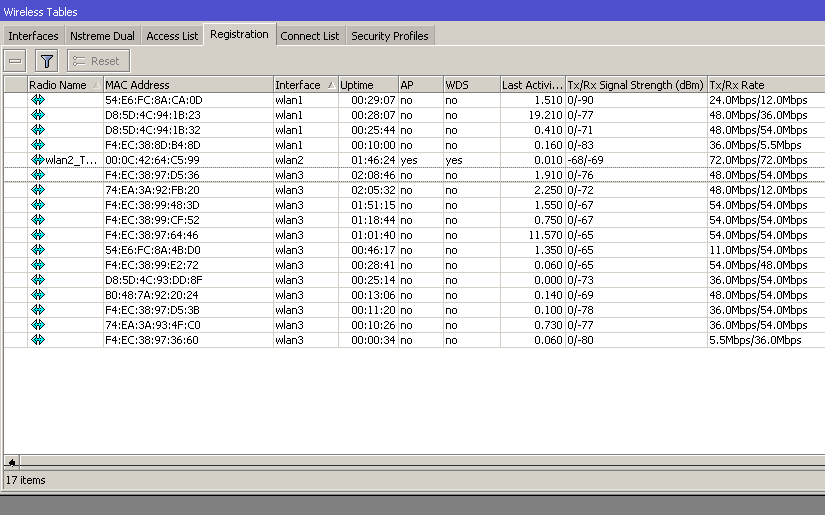Image resolution: width=825 pixels, height=515 pixels.
Task: Click the Wireless Tables title bar
Action: (412, 11)
